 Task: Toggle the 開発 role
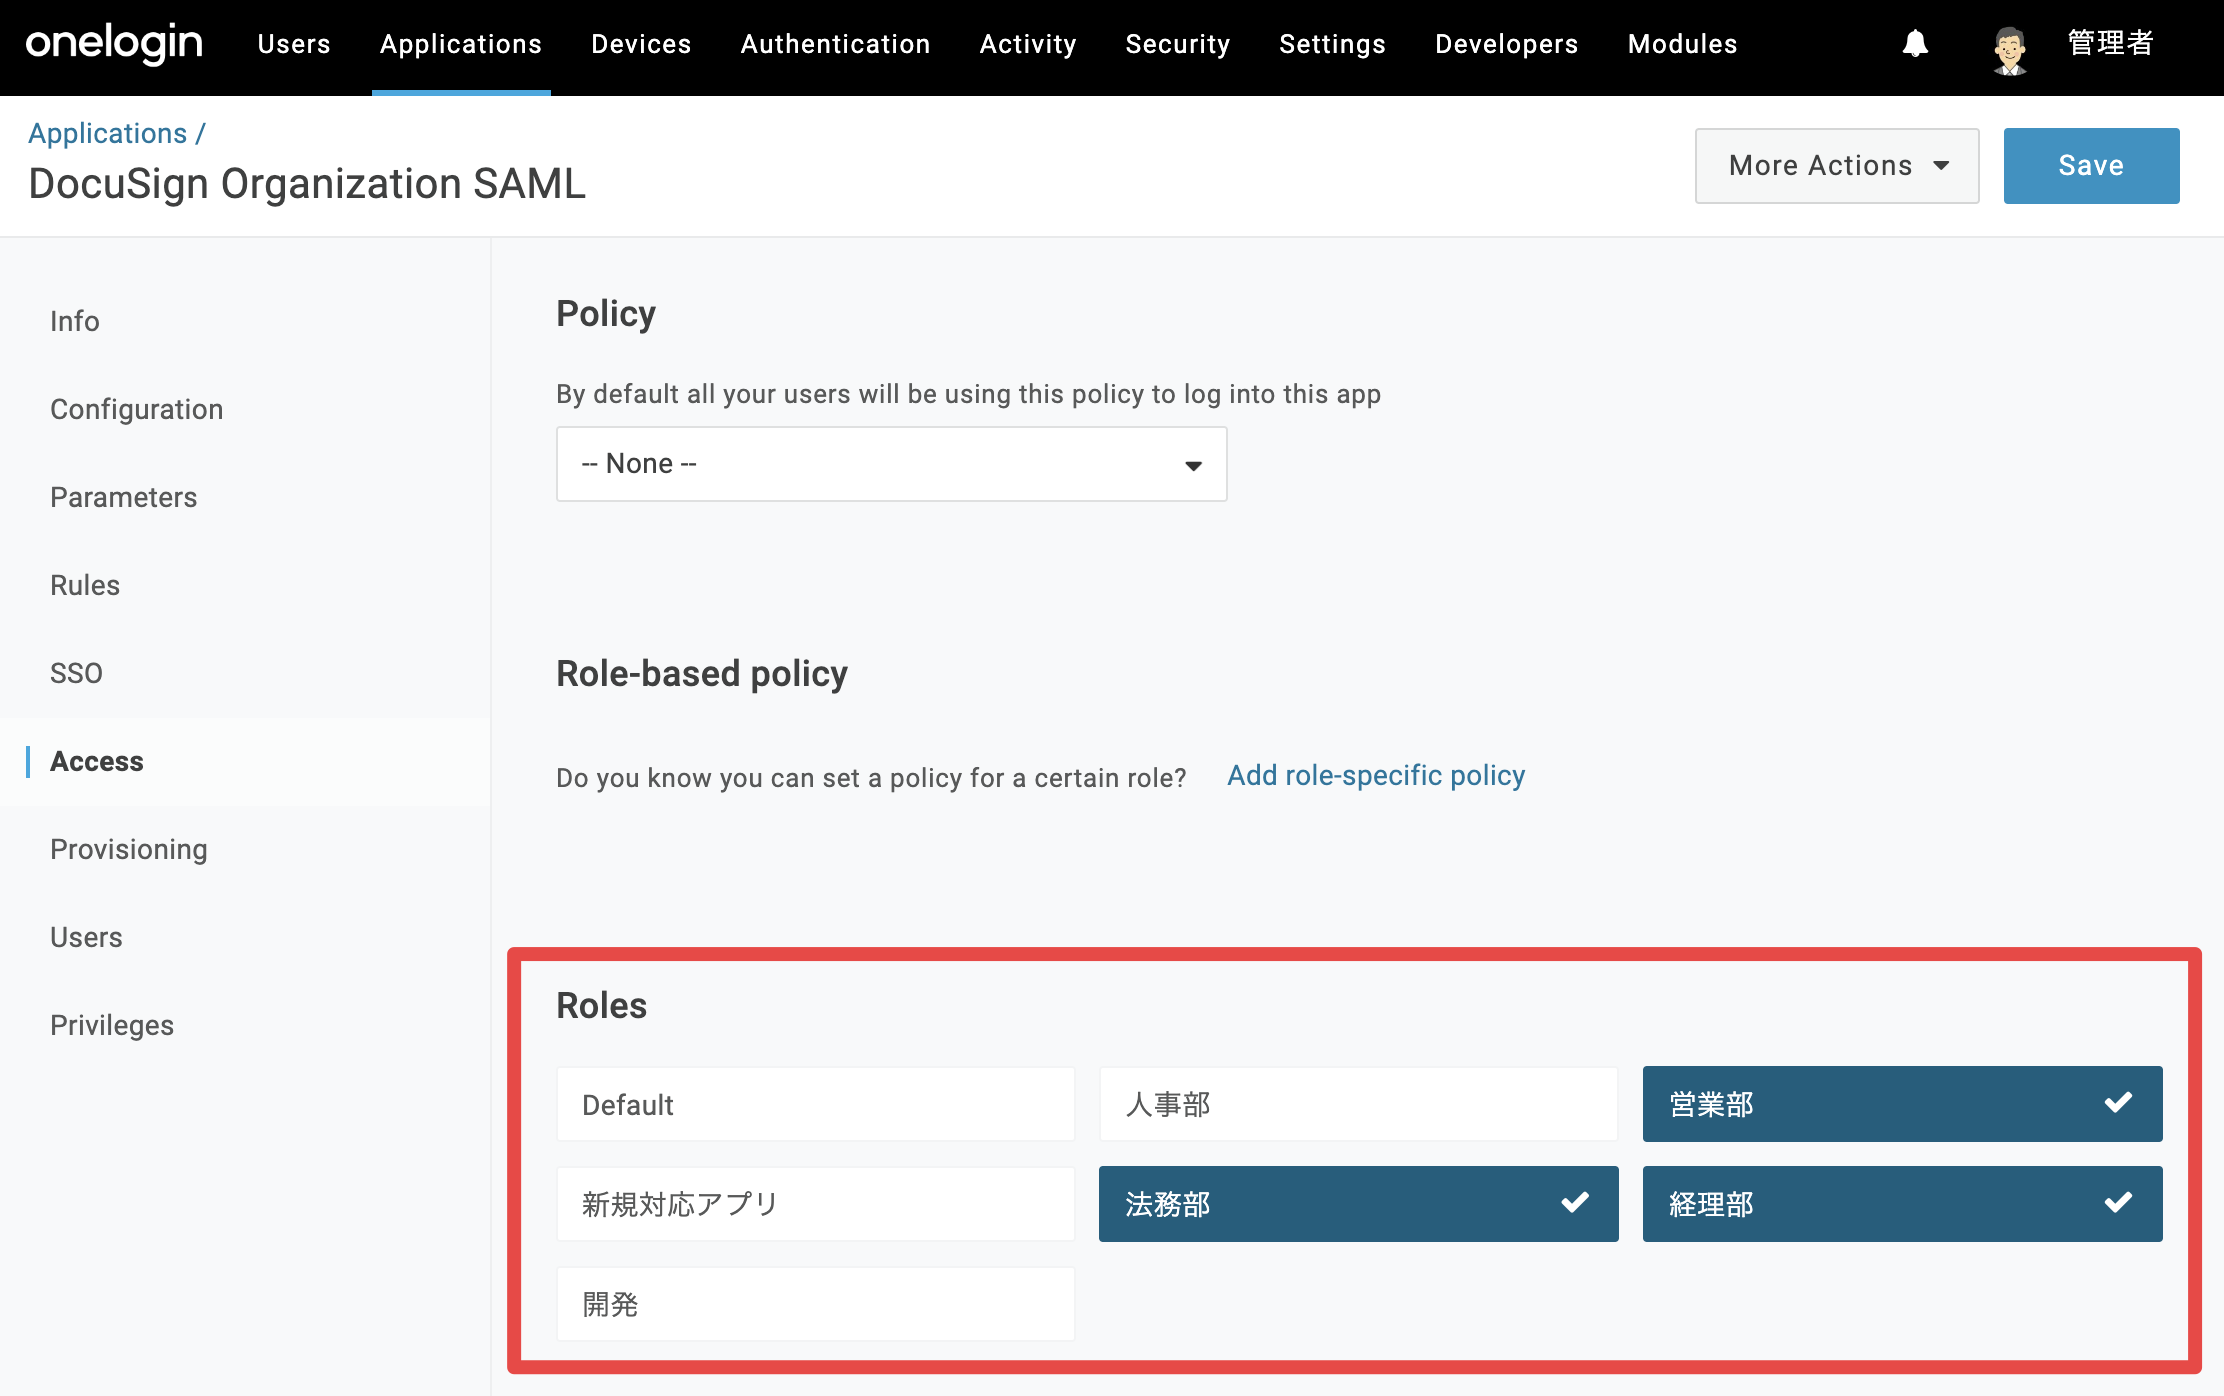pyautogui.click(x=816, y=1304)
